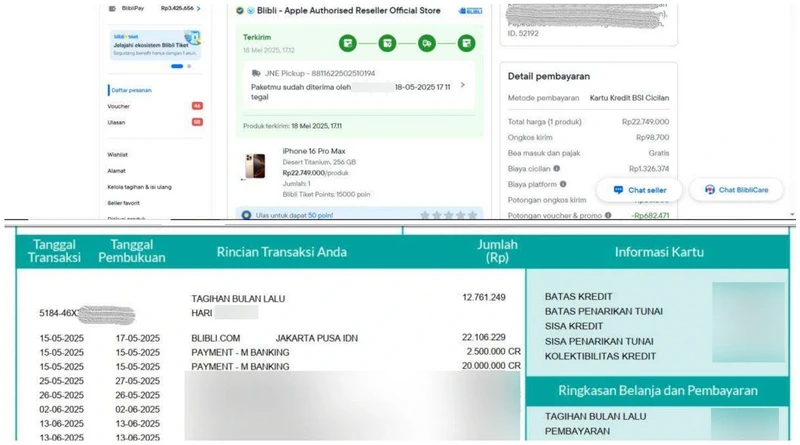Click the Tanggal Transaksi column header
The height and width of the screenshot is (445, 800).
coord(55,251)
